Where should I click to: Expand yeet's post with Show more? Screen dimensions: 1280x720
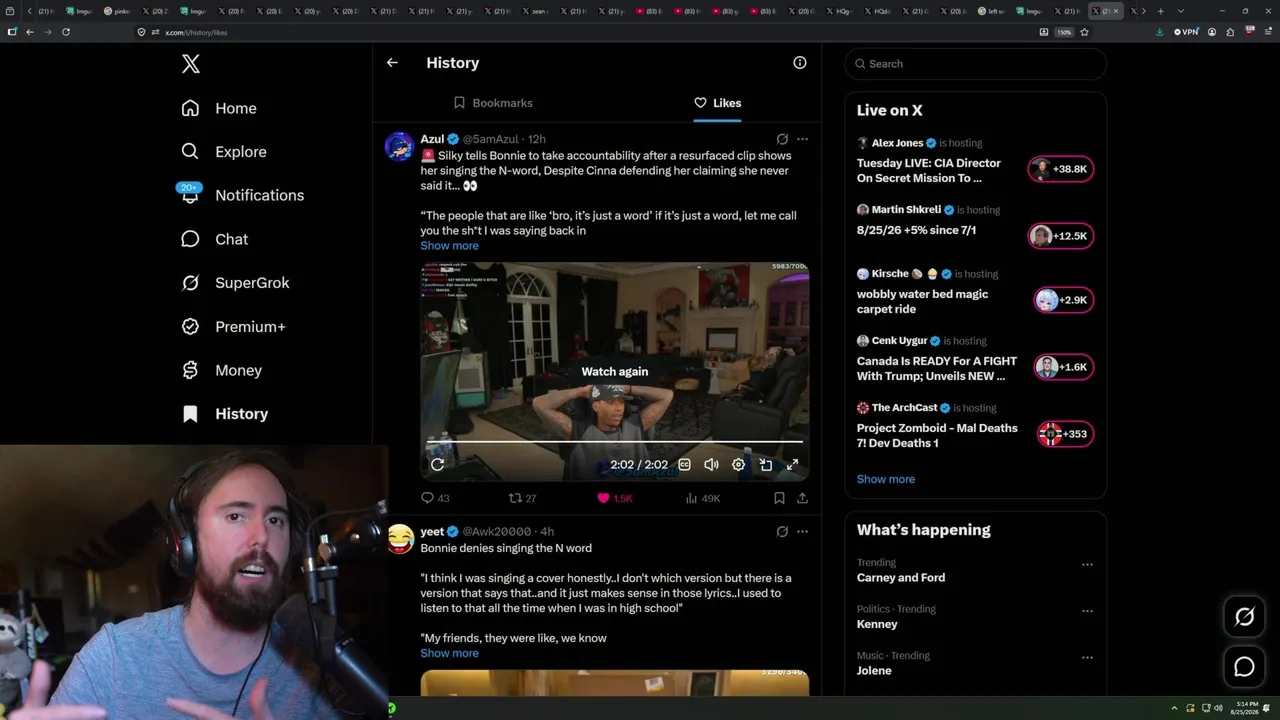[x=449, y=653]
